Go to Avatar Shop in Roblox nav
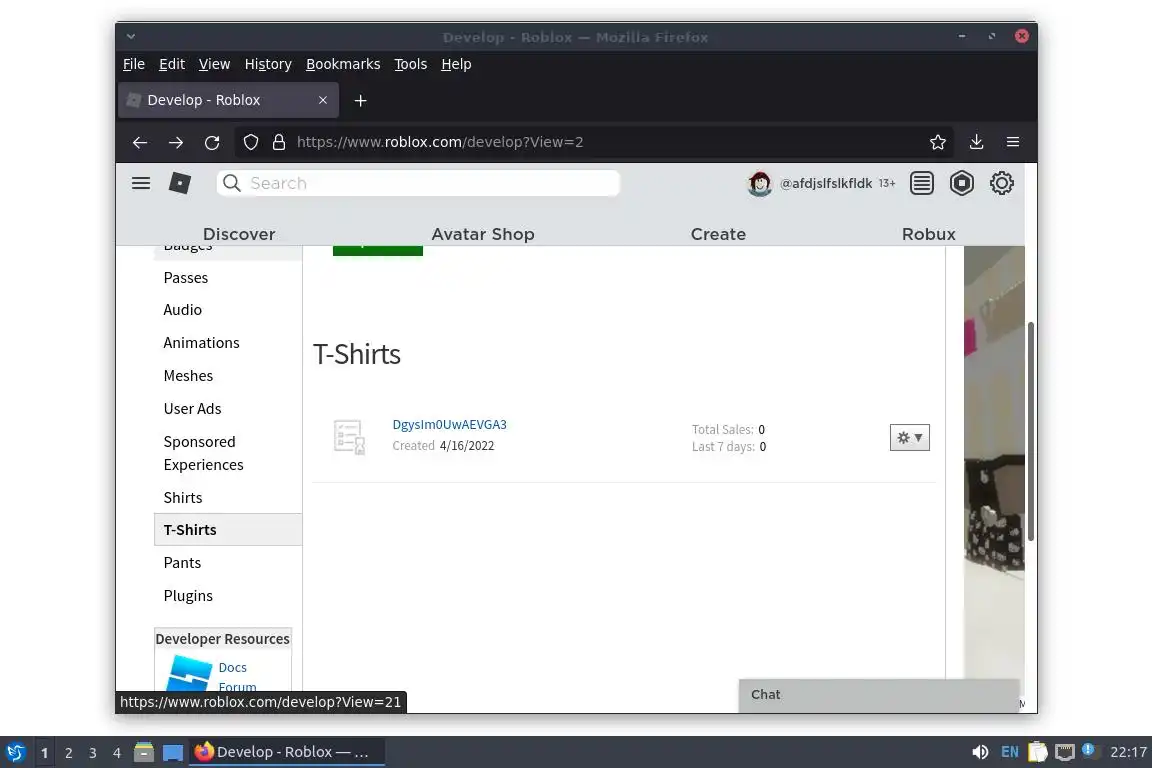The image size is (1152, 768). 483,234
